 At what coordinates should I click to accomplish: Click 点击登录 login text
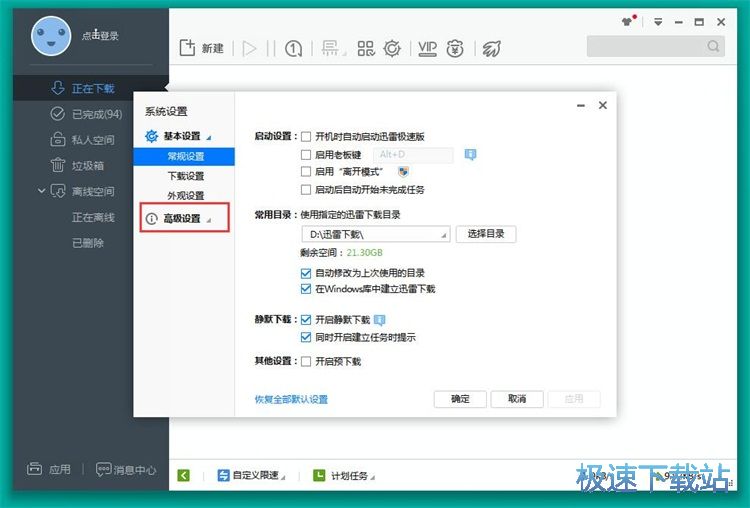pyautogui.click(x=100, y=36)
